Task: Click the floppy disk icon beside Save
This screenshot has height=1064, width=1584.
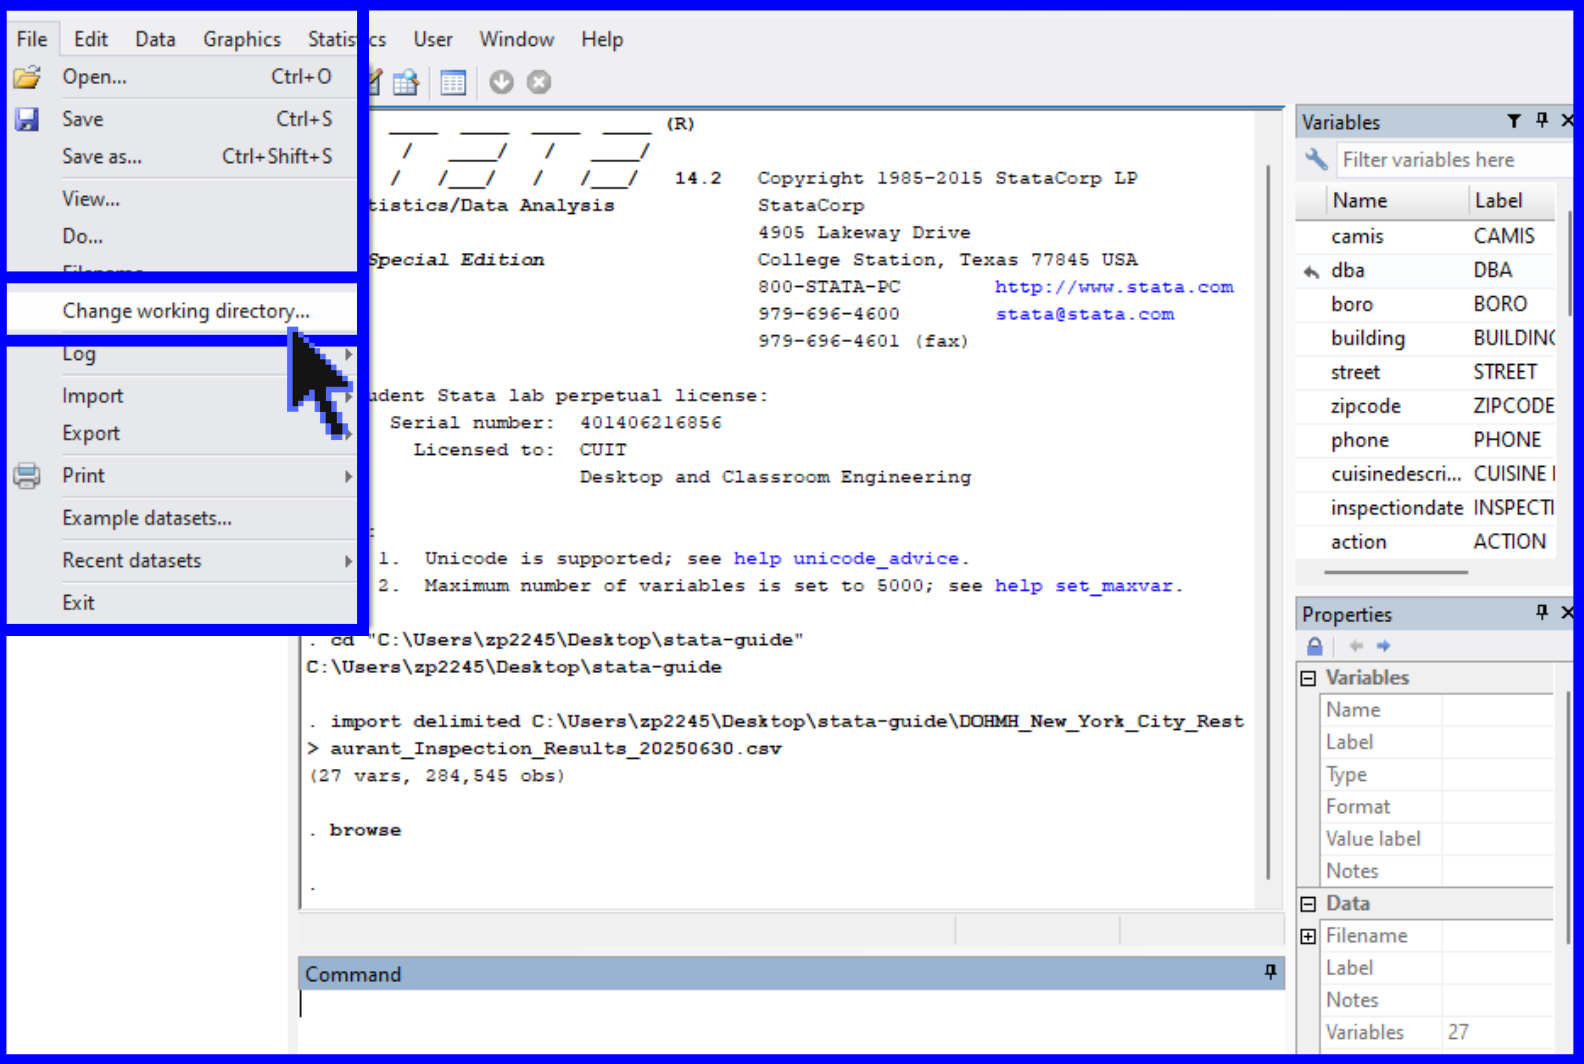Action: pyautogui.click(x=27, y=120)
